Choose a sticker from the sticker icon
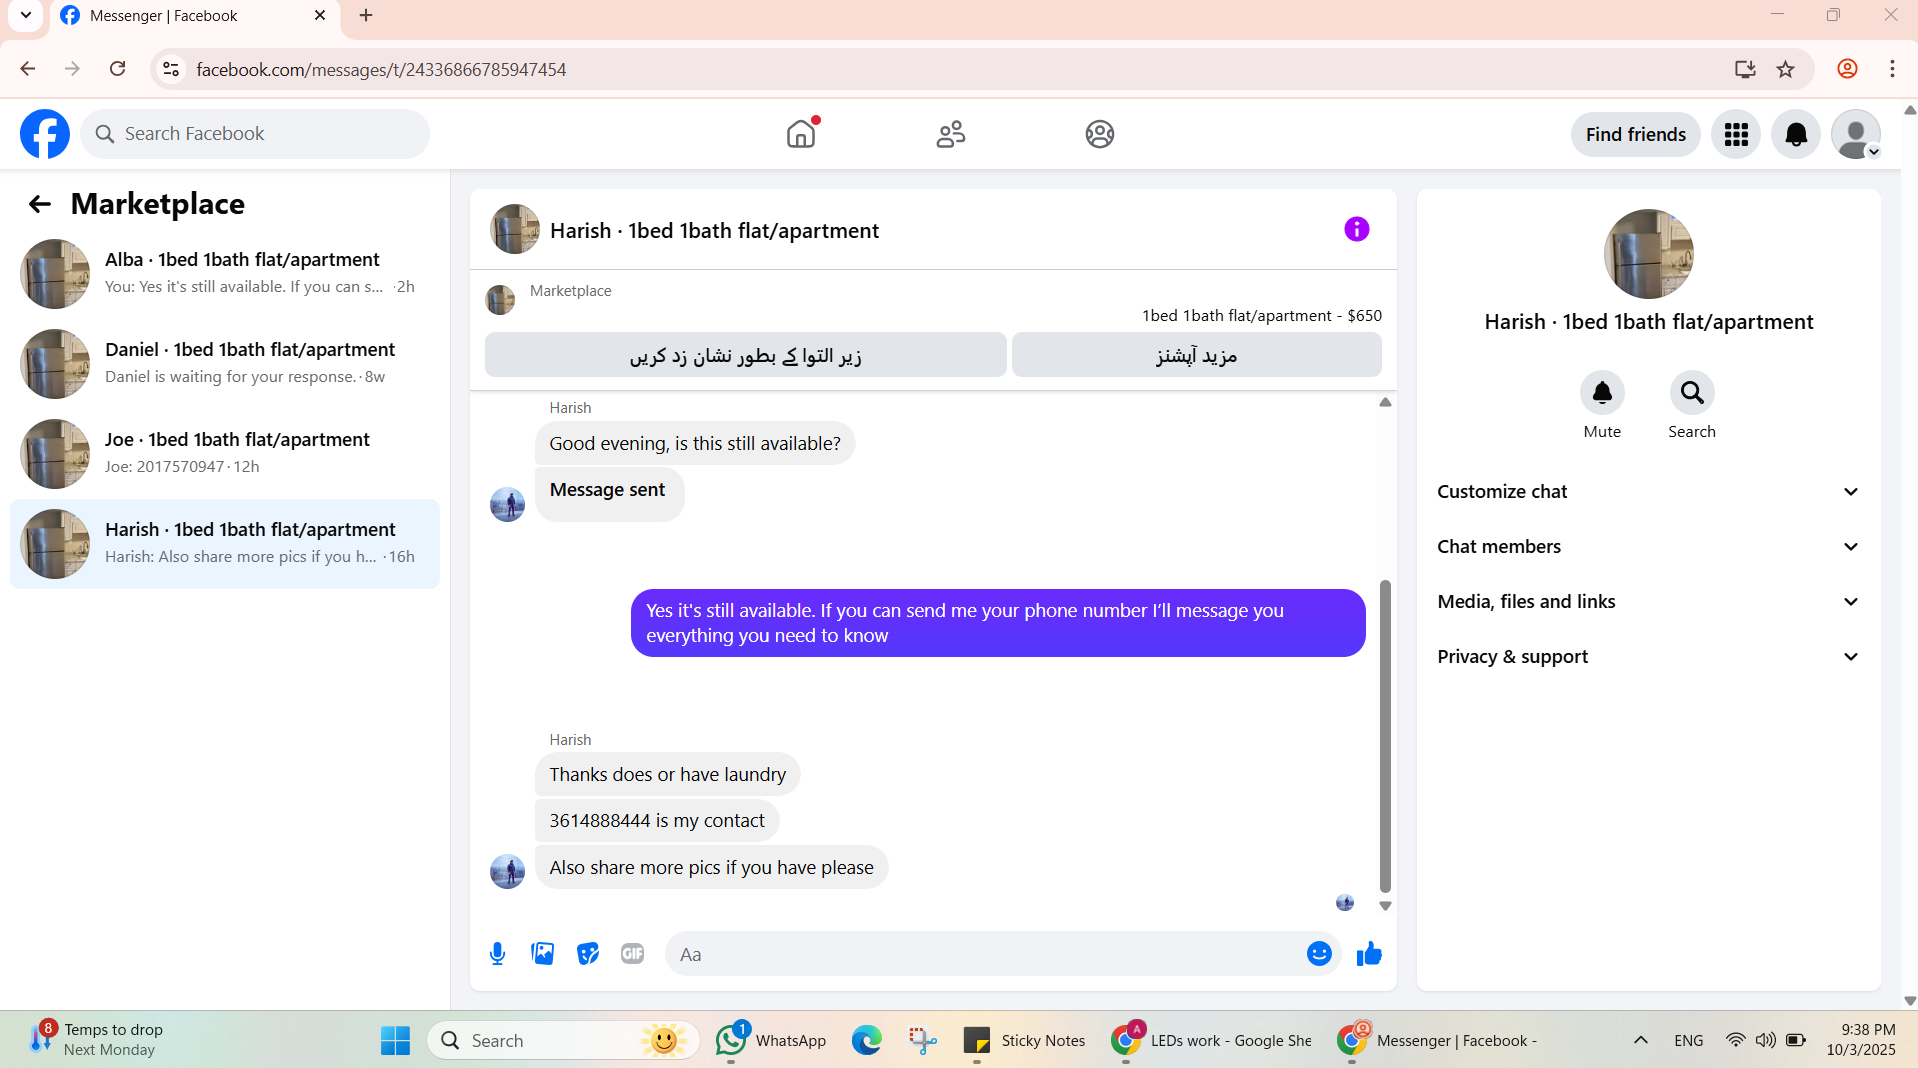This screenshot has width=1918, height=1068. coord(588,954)
